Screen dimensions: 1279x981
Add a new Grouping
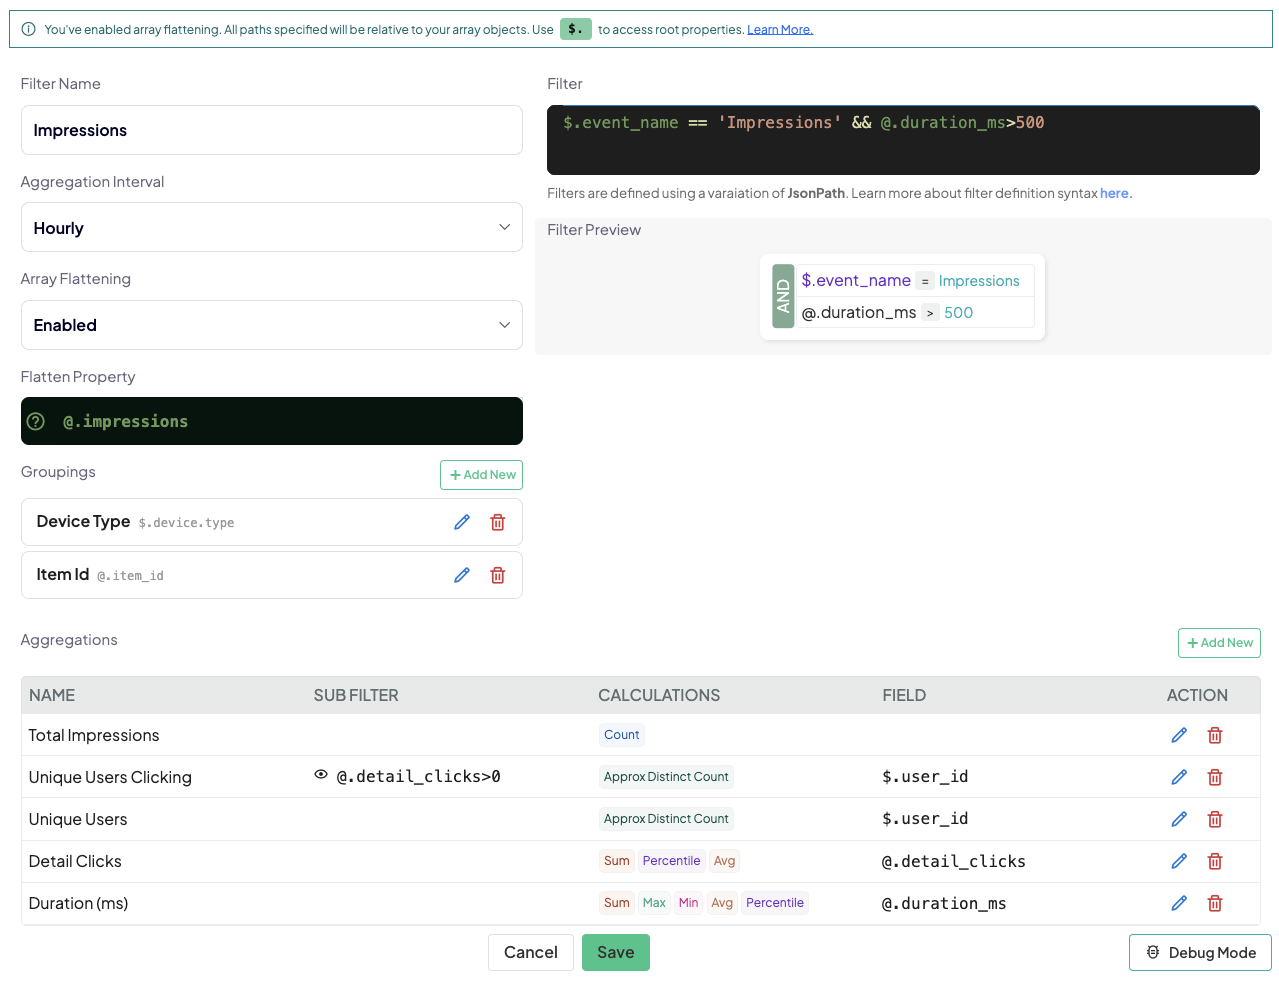481,474
